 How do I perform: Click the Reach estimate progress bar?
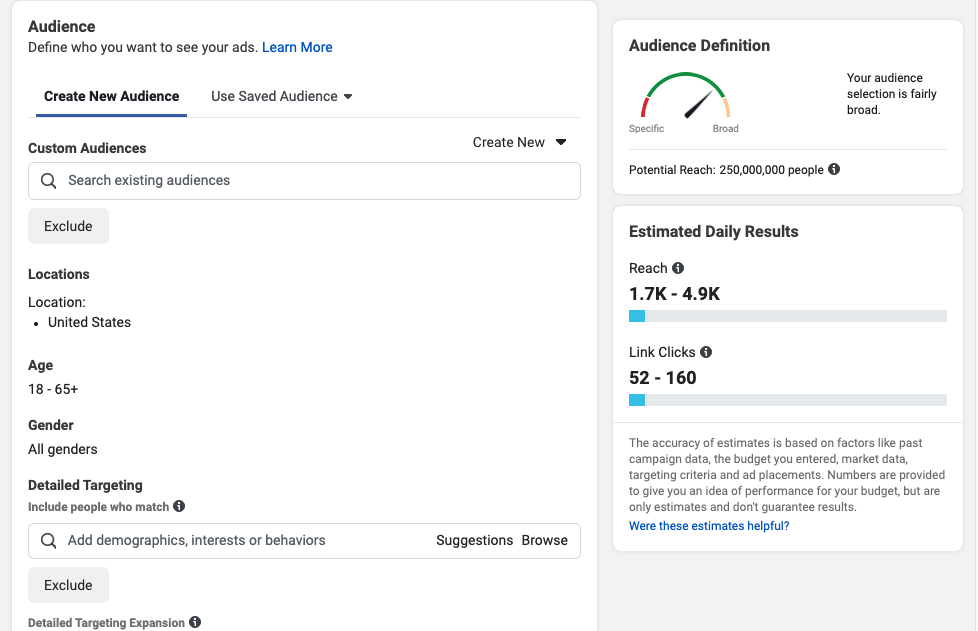click(x=788, y=316)
